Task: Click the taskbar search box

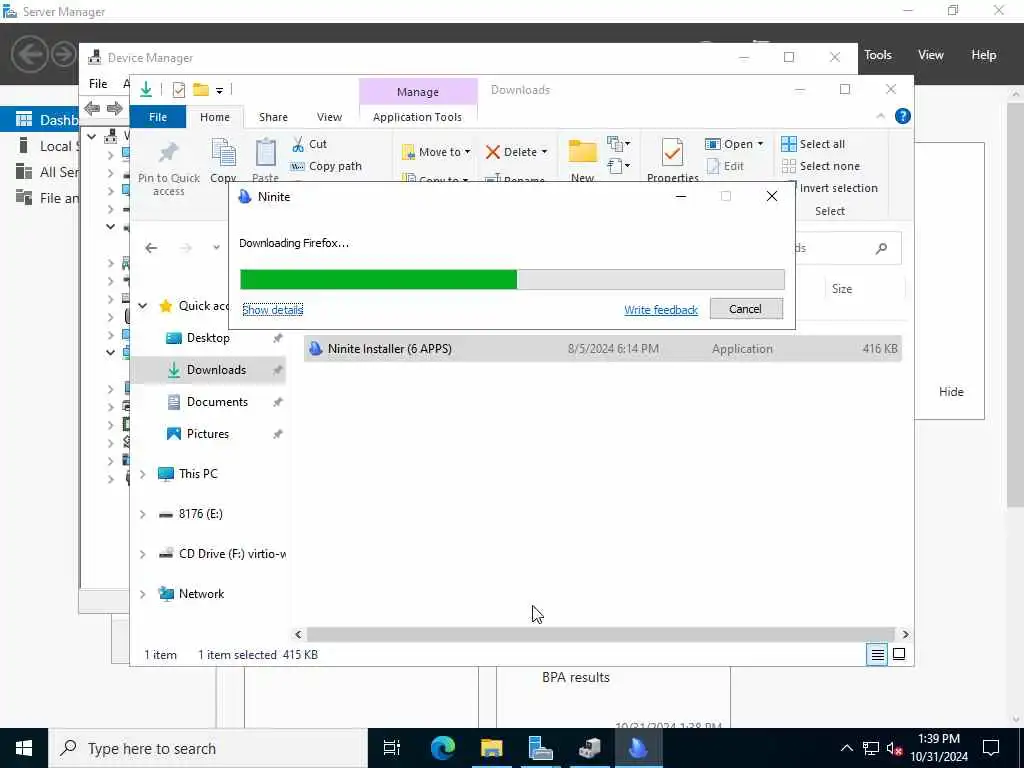Action: pos(208,748)
